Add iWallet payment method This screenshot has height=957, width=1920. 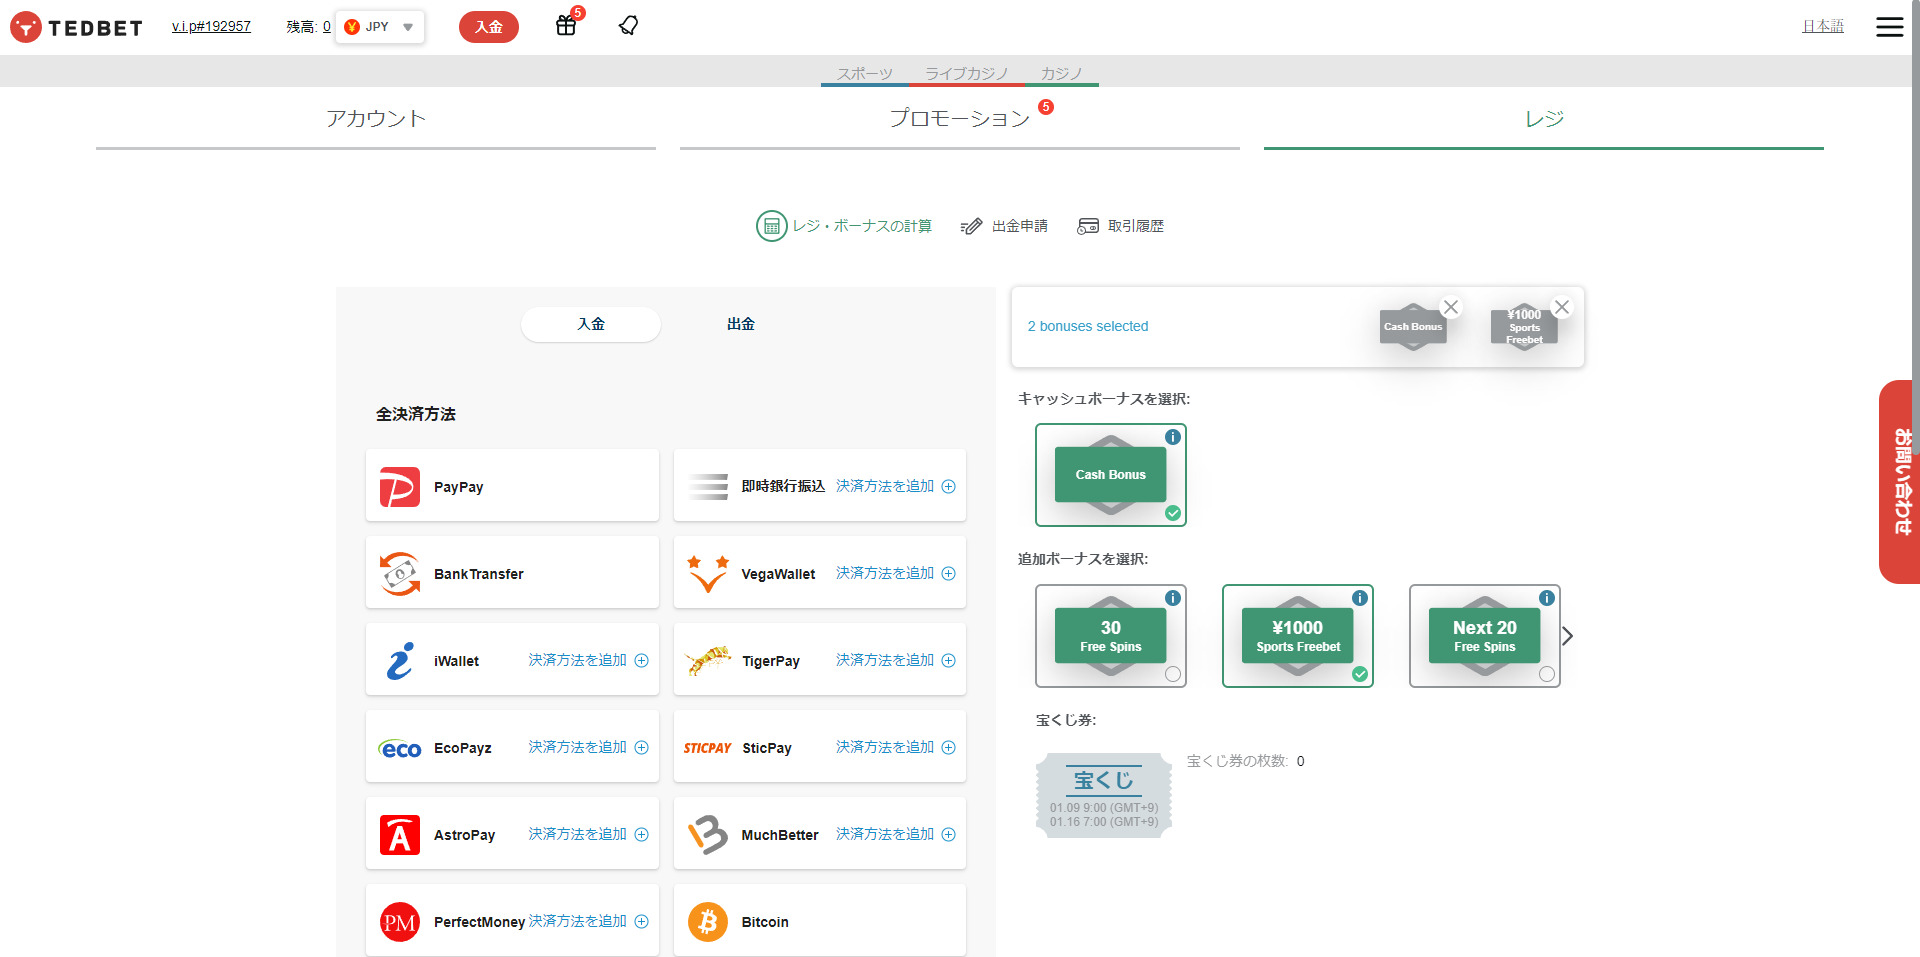589,660
